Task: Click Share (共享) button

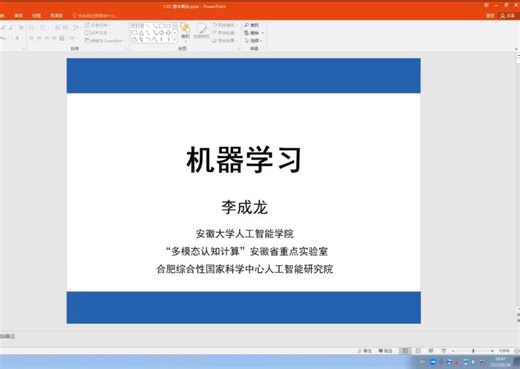Action: 508,15
